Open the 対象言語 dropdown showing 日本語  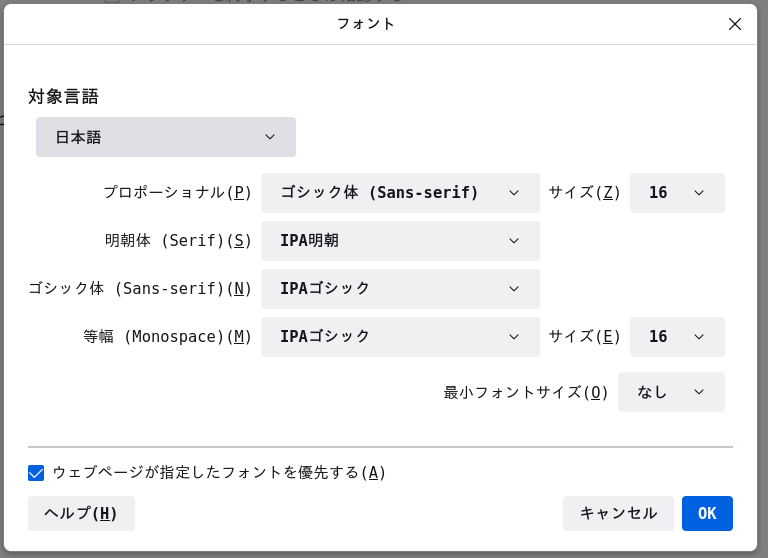tap(166, 137)
